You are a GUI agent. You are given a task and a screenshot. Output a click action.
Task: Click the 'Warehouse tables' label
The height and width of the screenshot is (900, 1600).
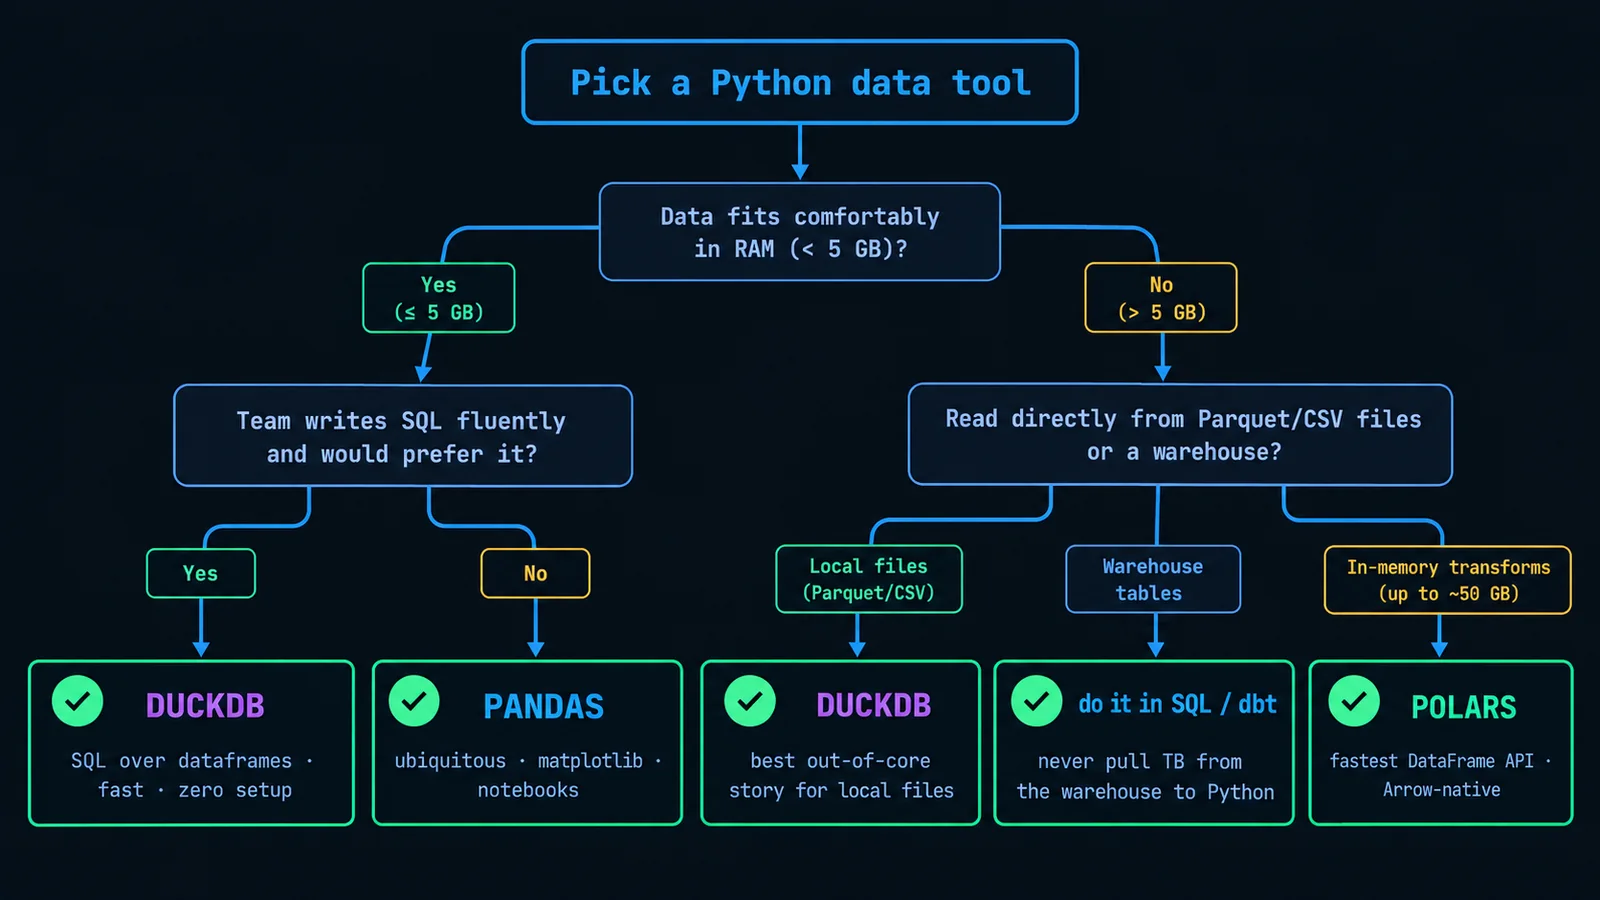(x=1153, y=579)
